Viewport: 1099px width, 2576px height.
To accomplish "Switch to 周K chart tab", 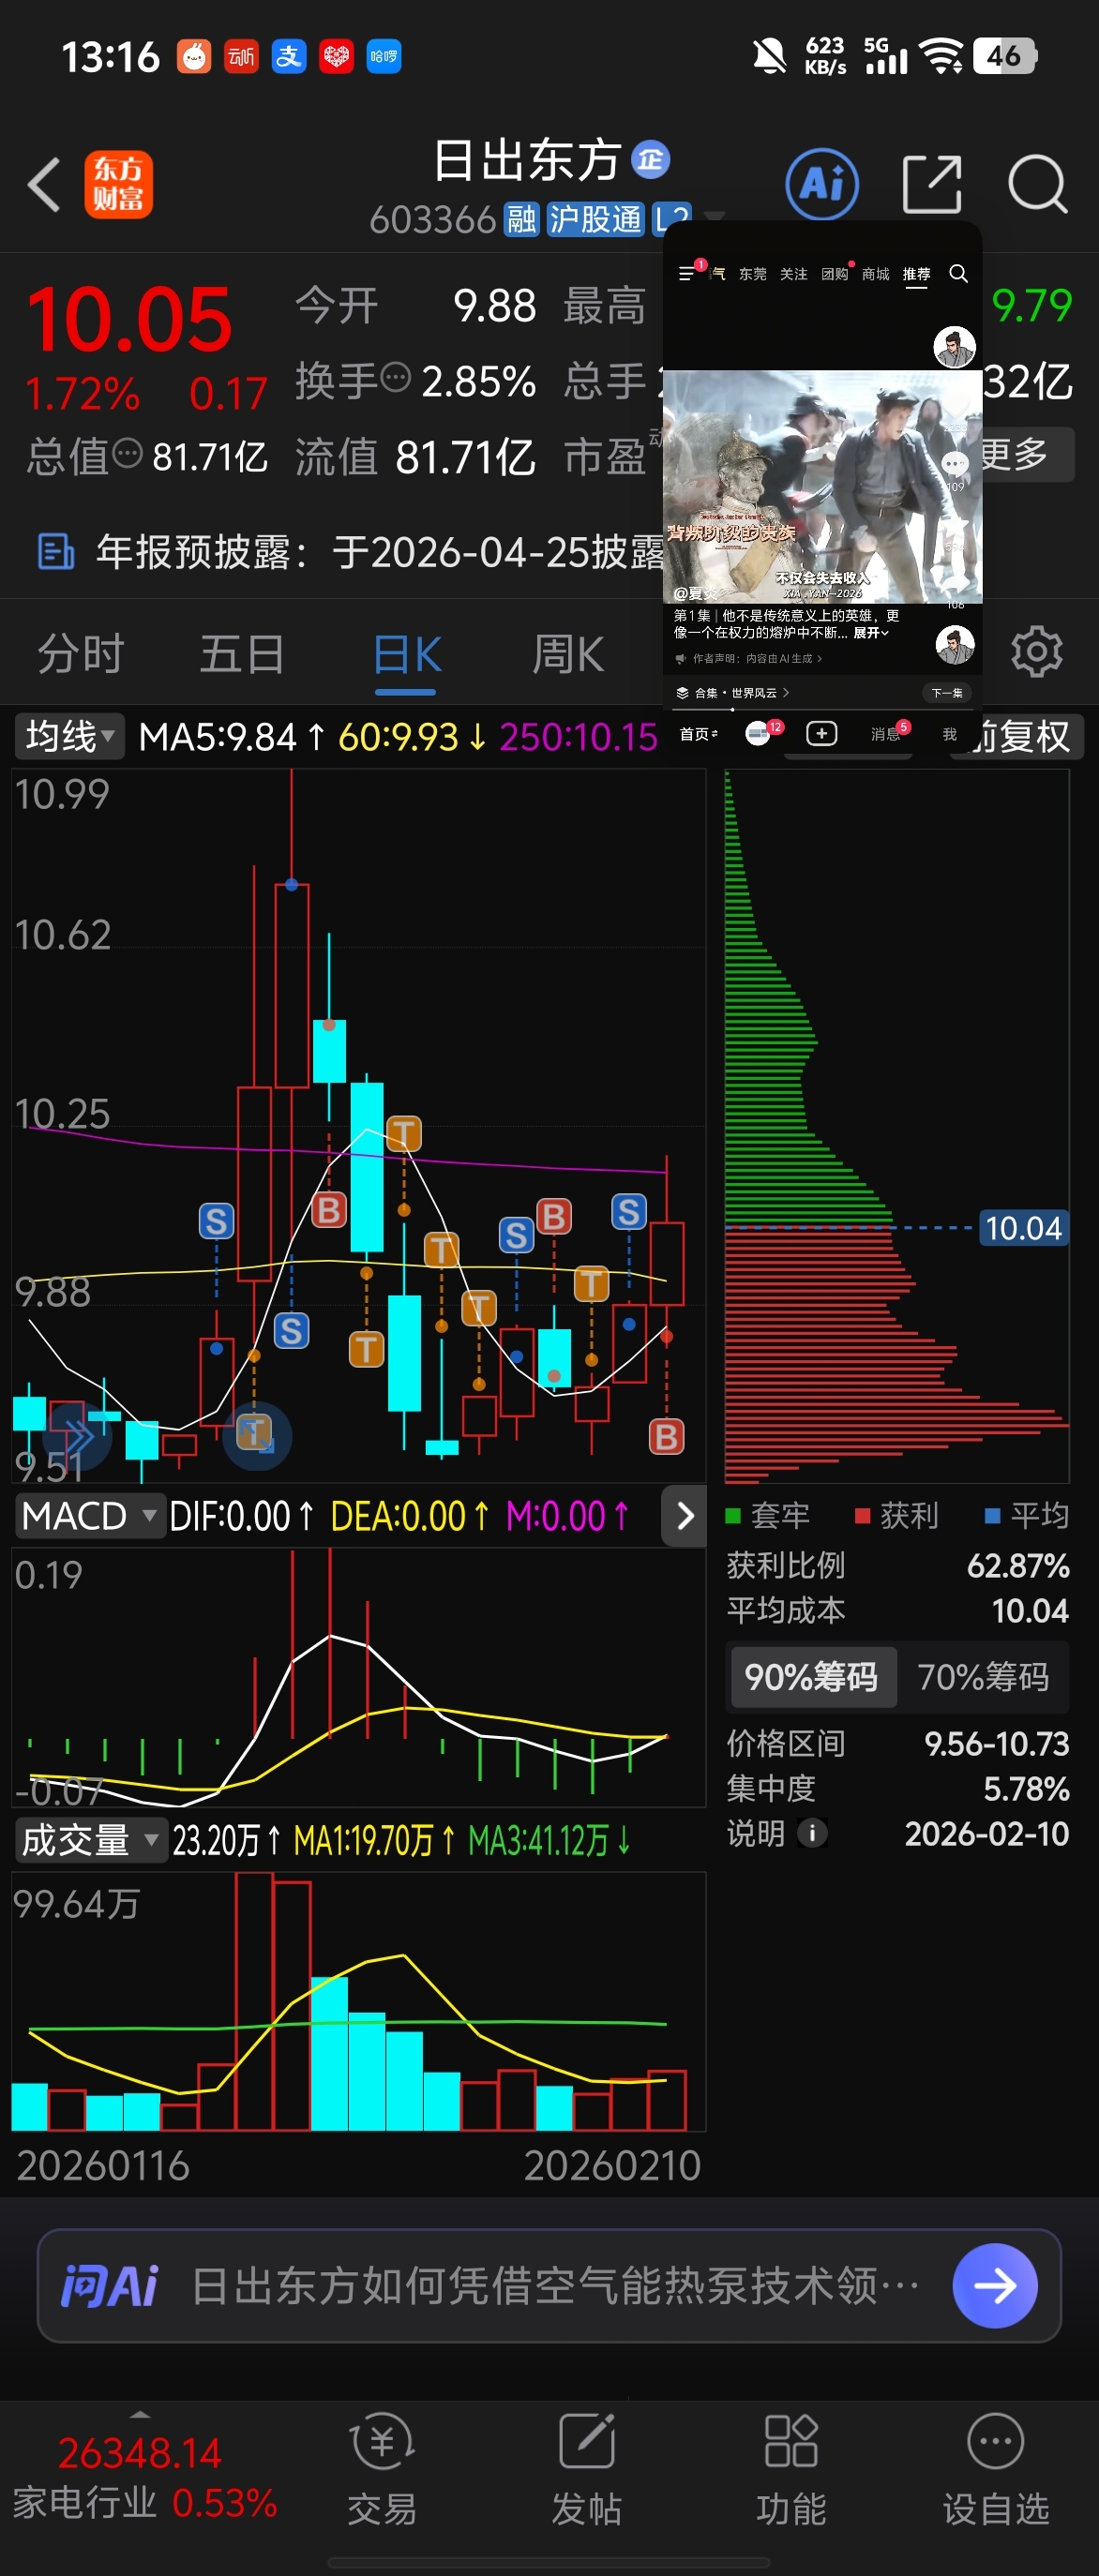I will point(568,655).
